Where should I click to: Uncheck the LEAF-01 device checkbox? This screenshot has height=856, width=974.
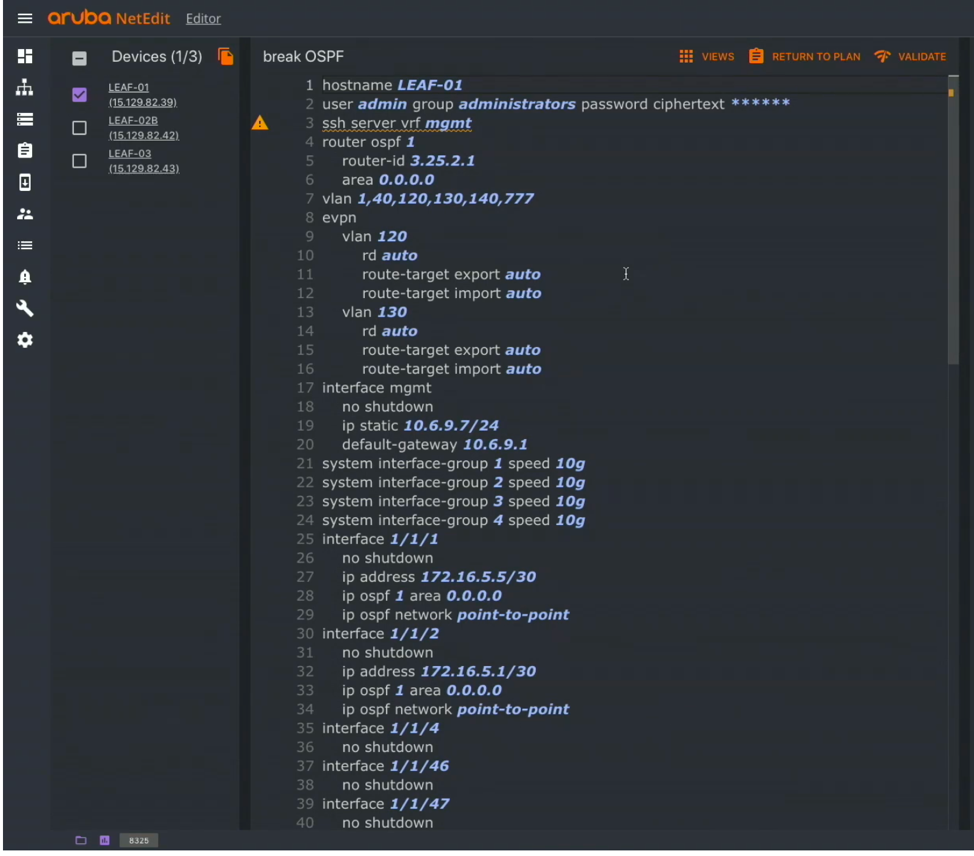pos(80,95)
